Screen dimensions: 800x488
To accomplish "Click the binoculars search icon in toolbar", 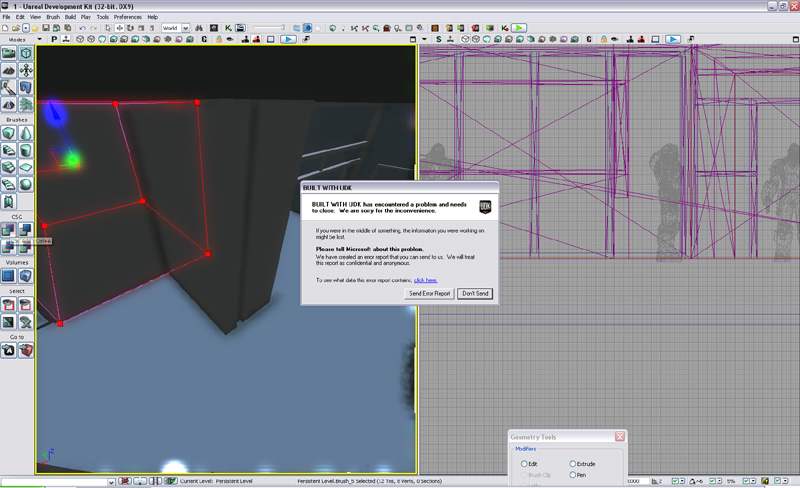I will 199,28.
